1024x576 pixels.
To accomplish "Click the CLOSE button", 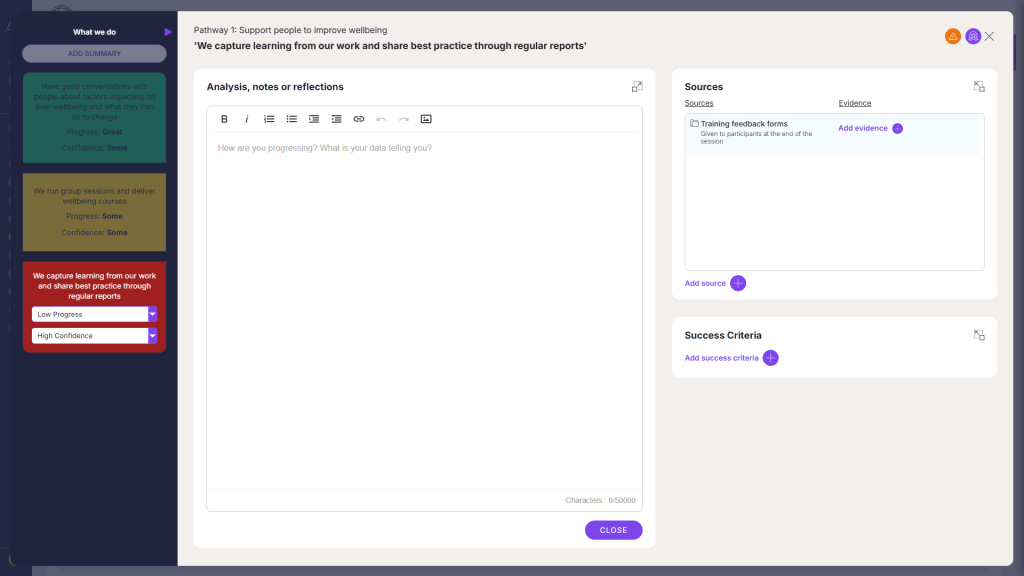I will (x=613, y=530).
